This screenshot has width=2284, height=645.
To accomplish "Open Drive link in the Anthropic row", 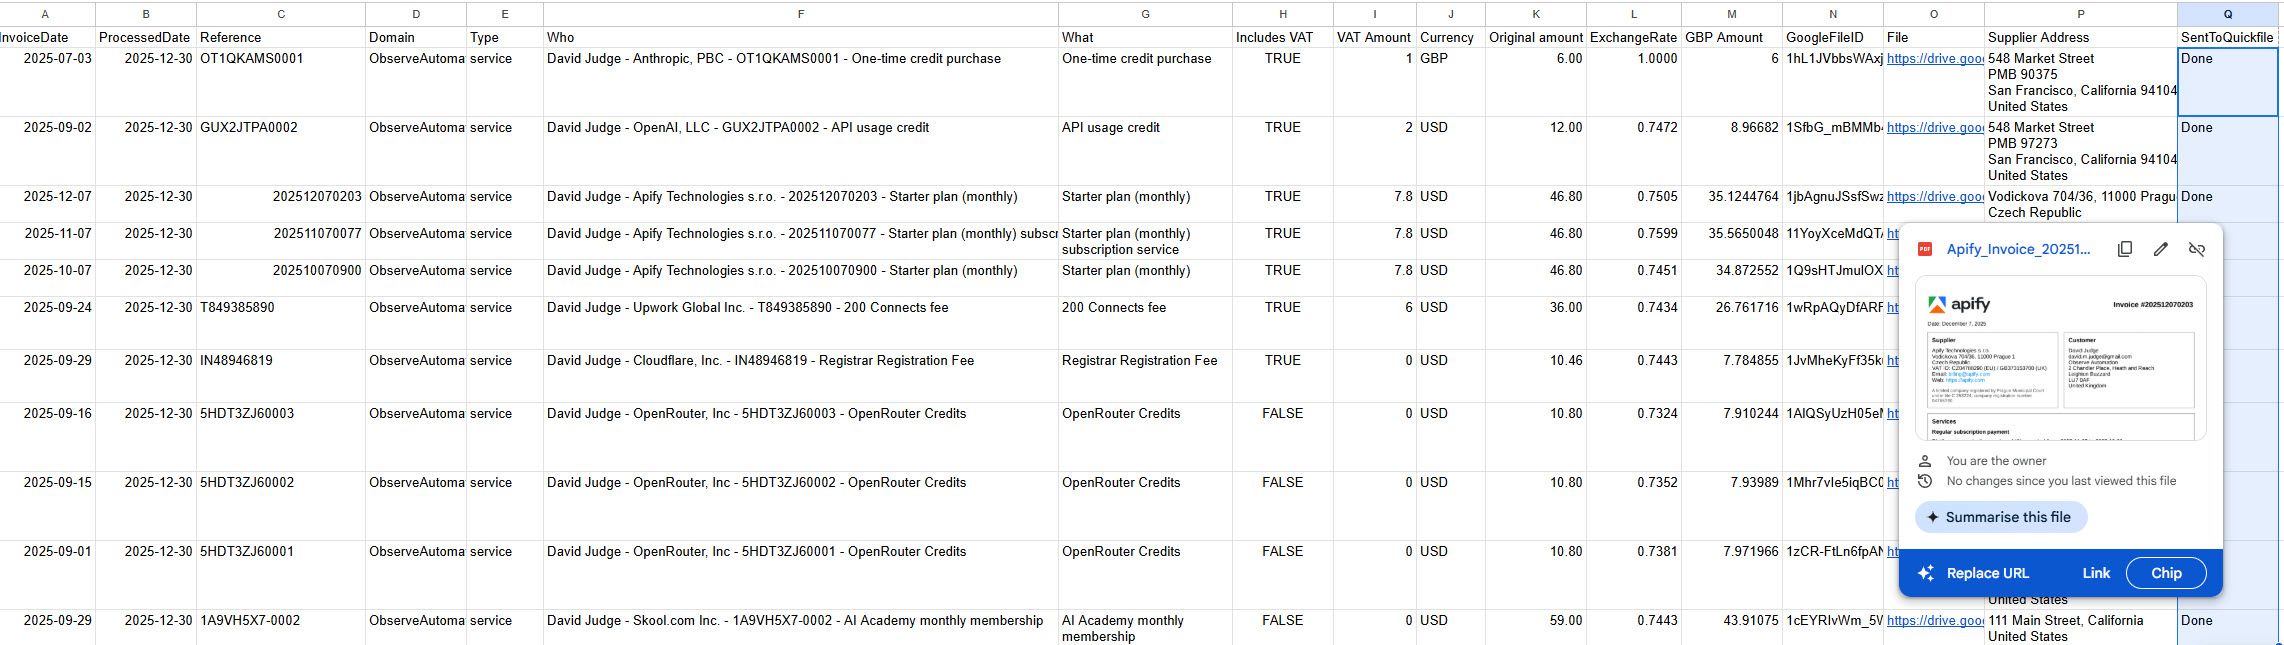I will tap(1935, 59).
